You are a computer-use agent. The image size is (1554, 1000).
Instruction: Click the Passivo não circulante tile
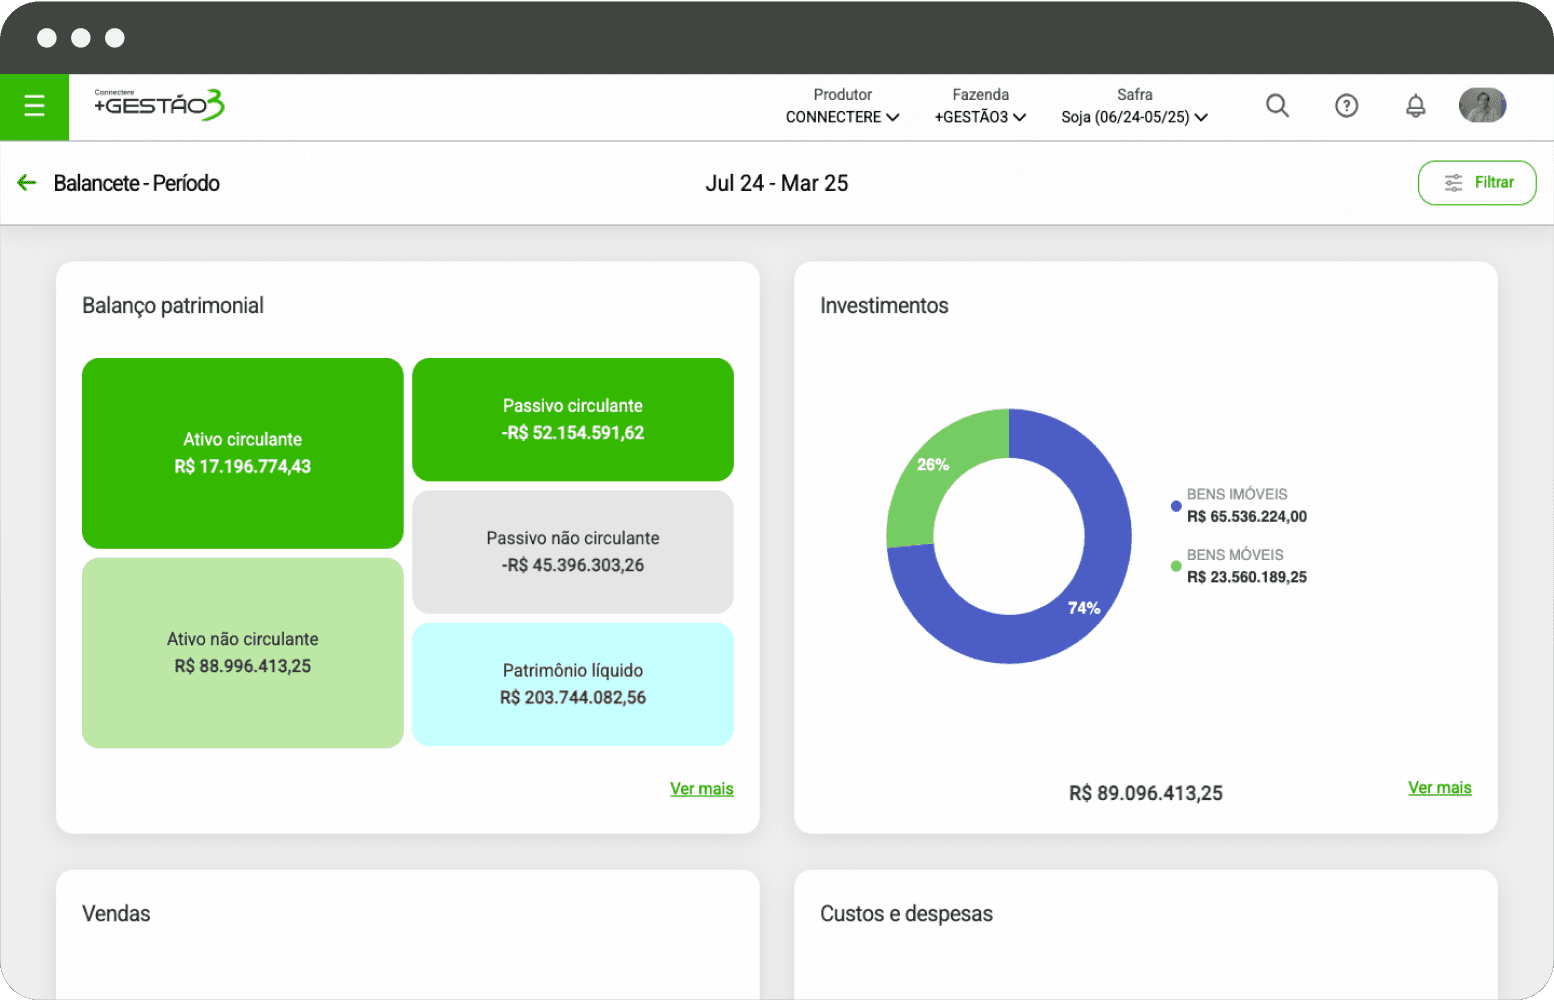coord(573,552)
